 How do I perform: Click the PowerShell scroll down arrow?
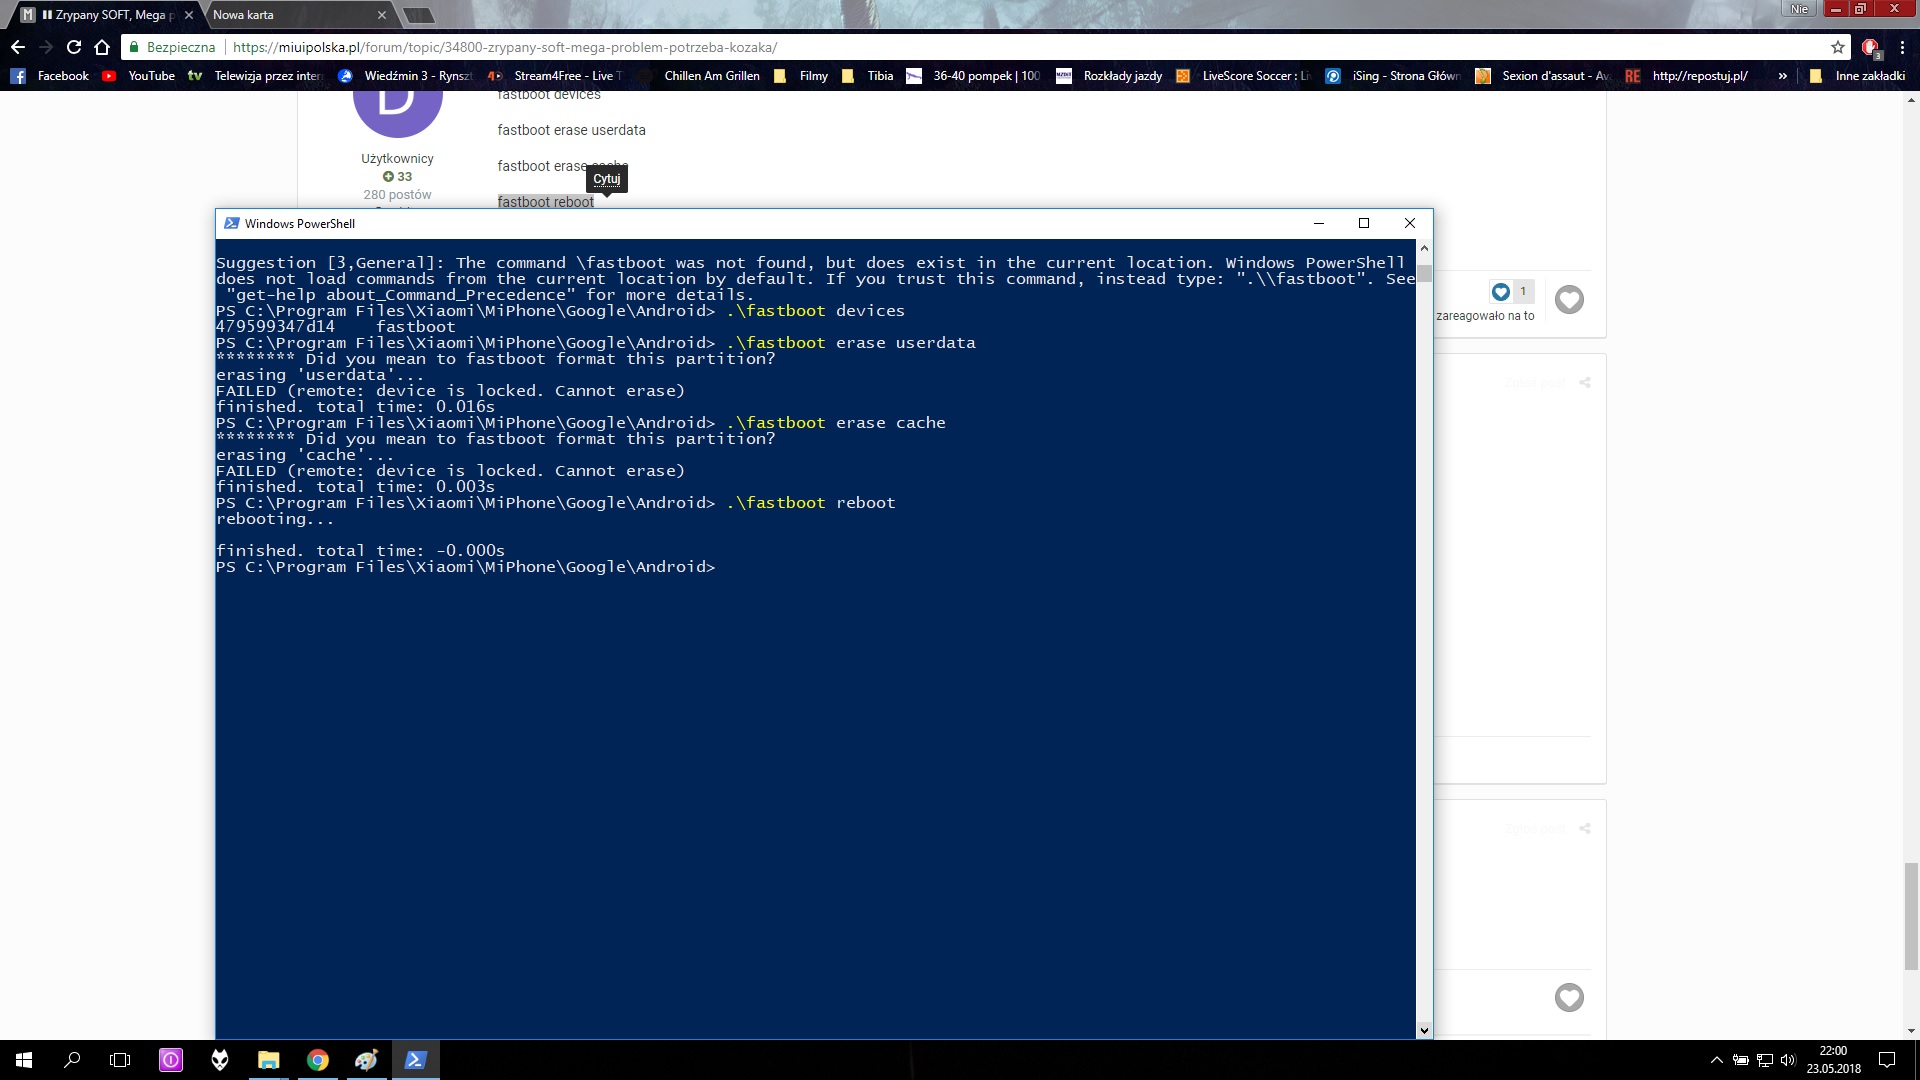pyautogui.click(x=1424, y=1030)
